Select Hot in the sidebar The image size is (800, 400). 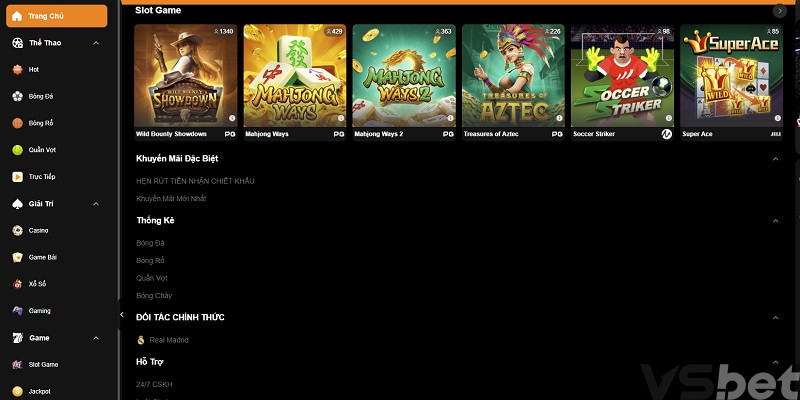point(34,69)
